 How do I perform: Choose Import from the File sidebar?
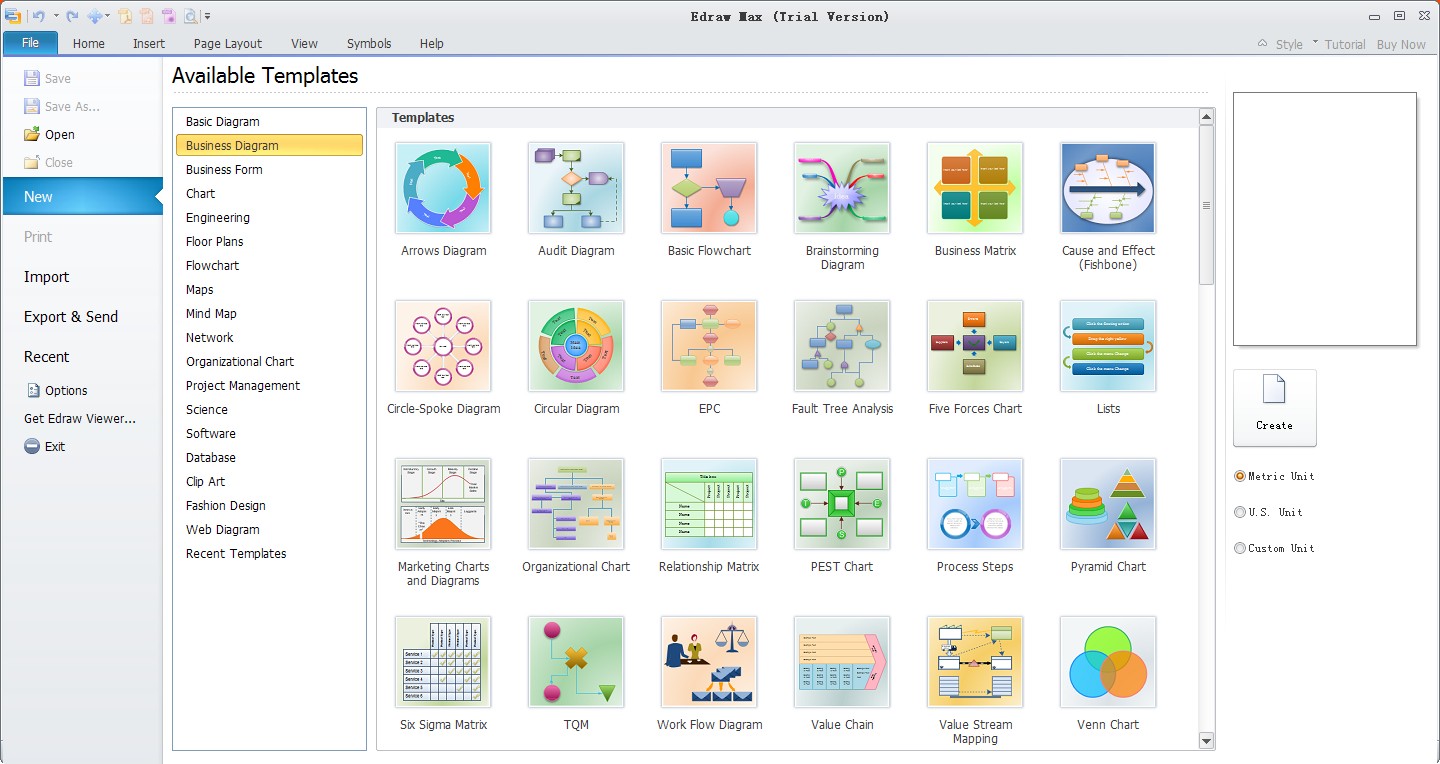[47, 277]
